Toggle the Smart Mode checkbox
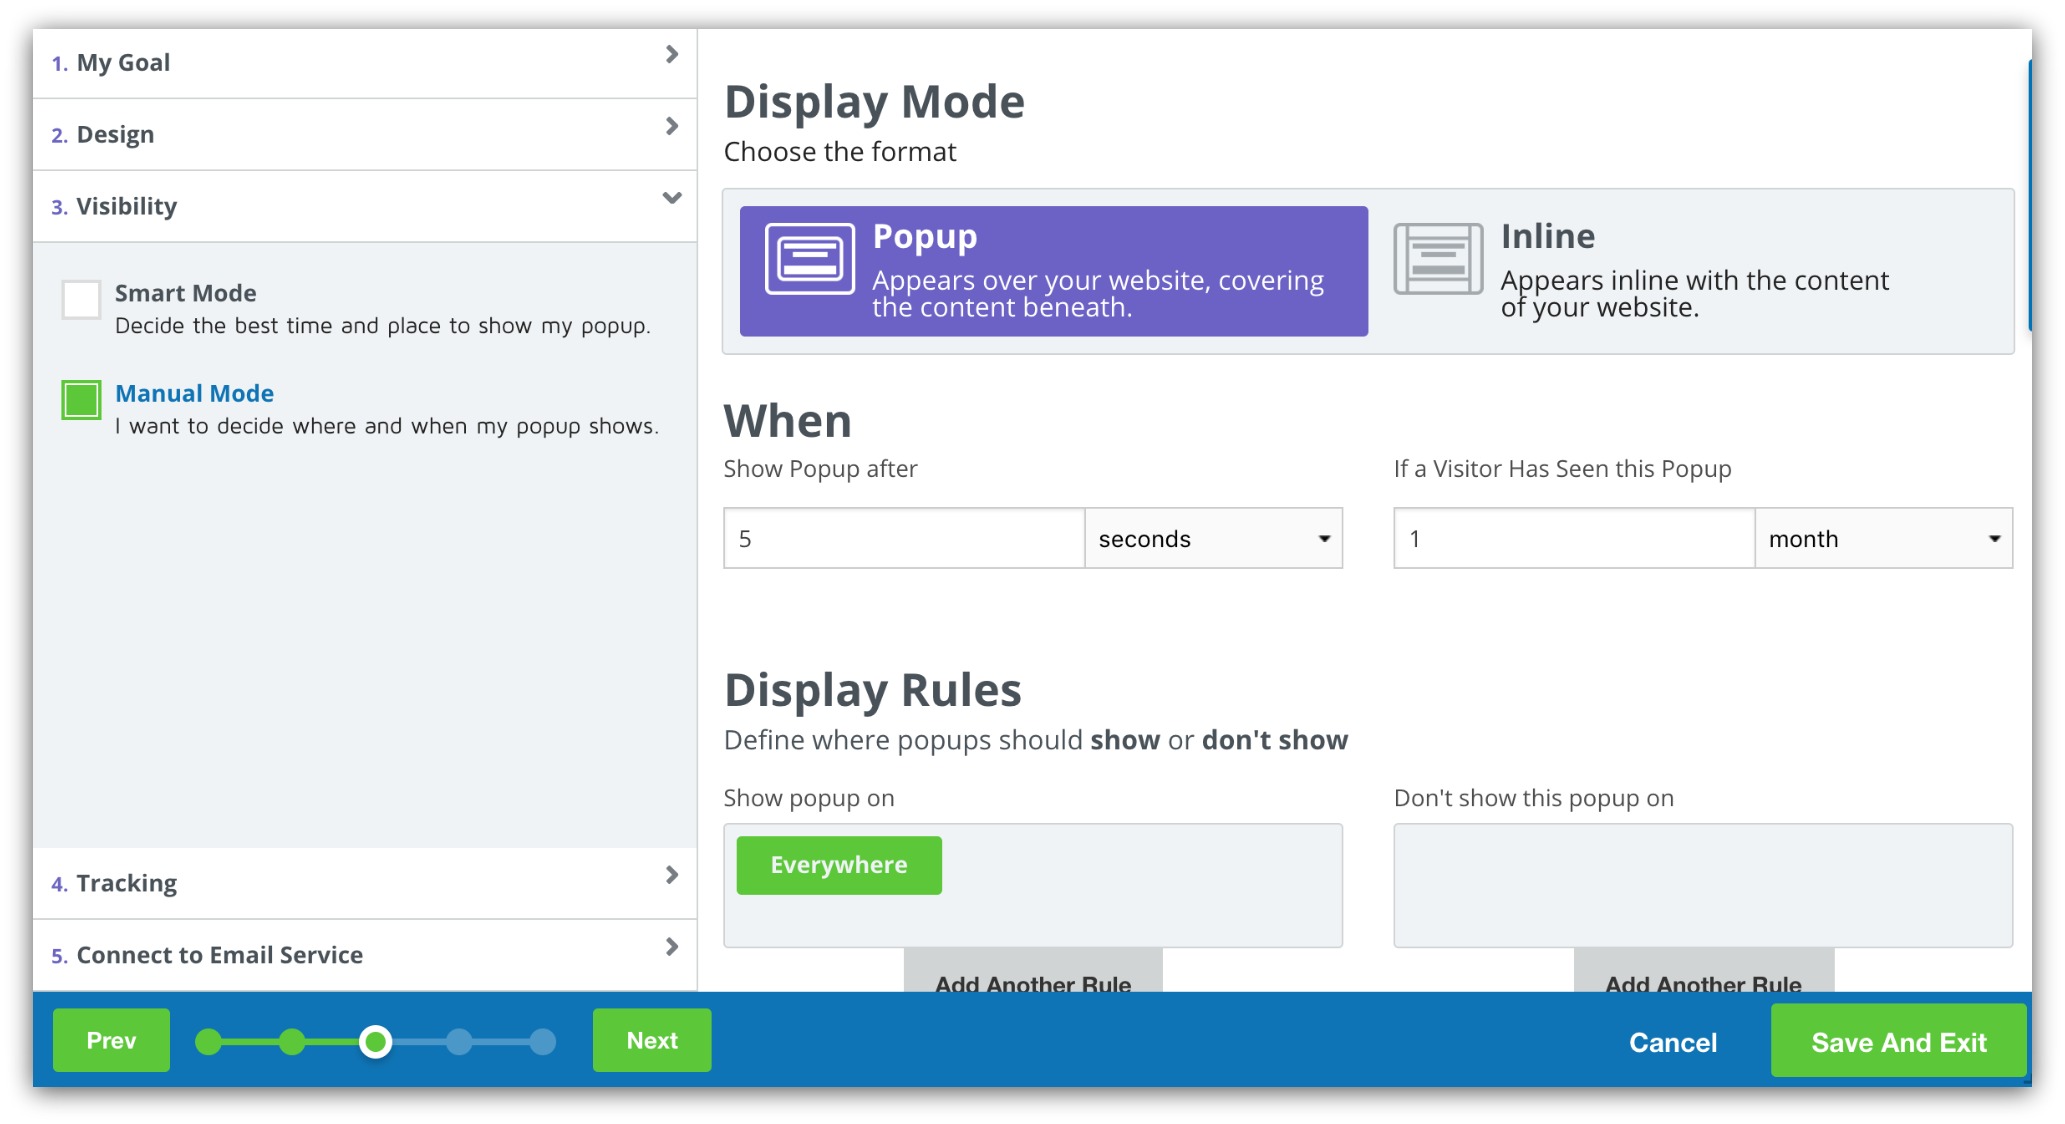The image size is (2065, 1124). 80,295
